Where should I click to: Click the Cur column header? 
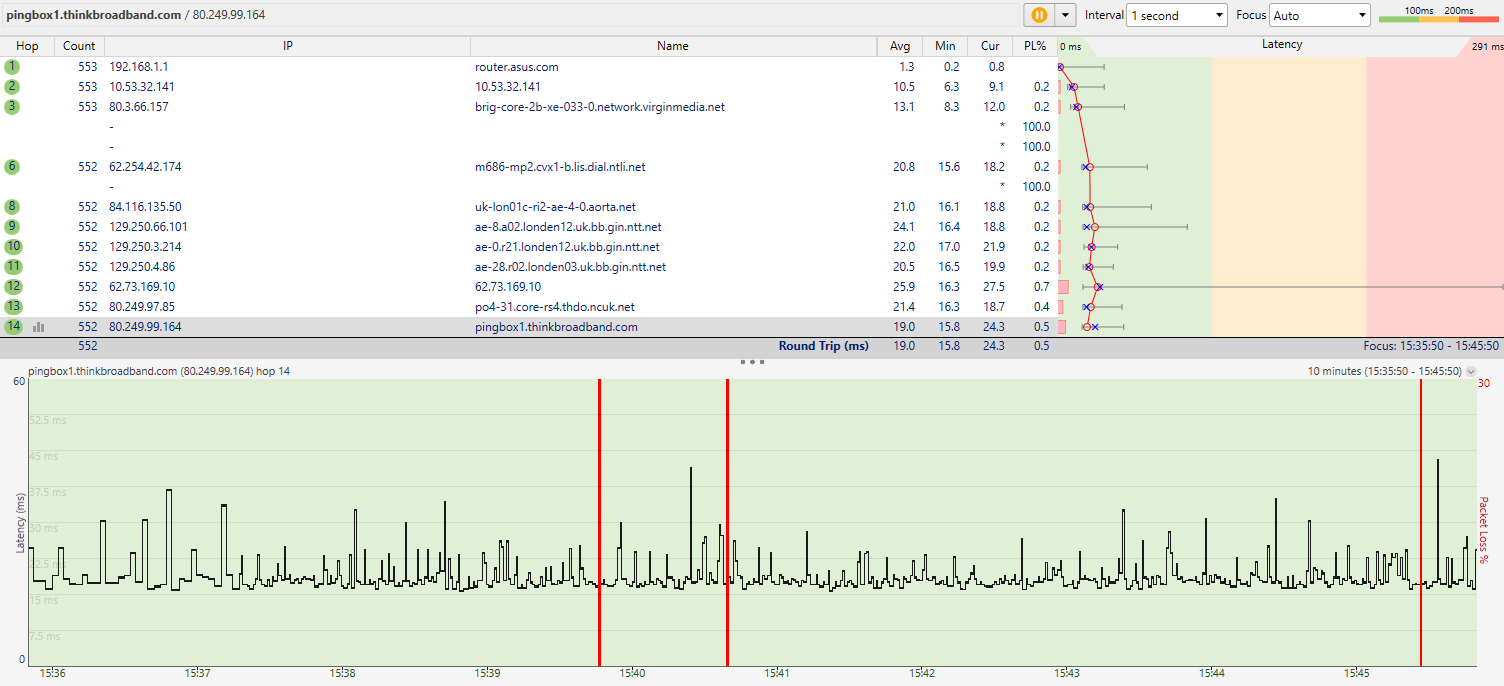click(x=990, y=46)
